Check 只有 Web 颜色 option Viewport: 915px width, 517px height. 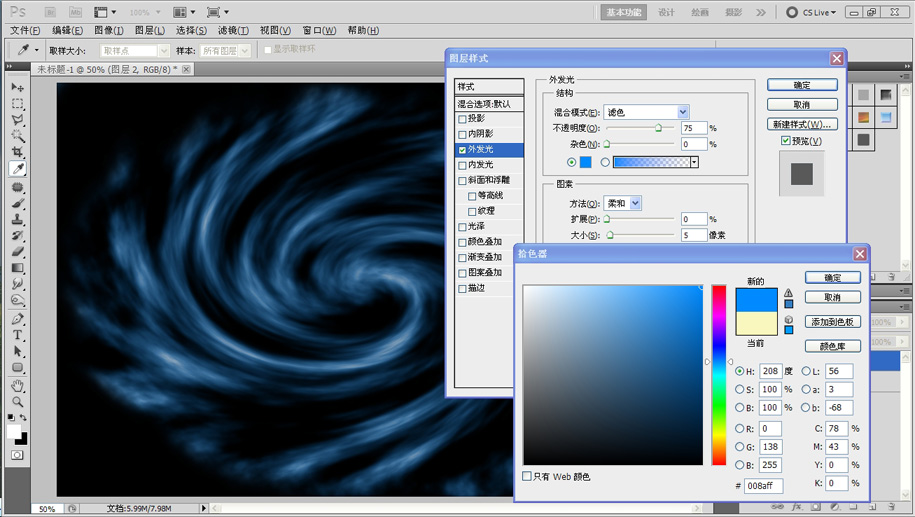tap(526, 476)
